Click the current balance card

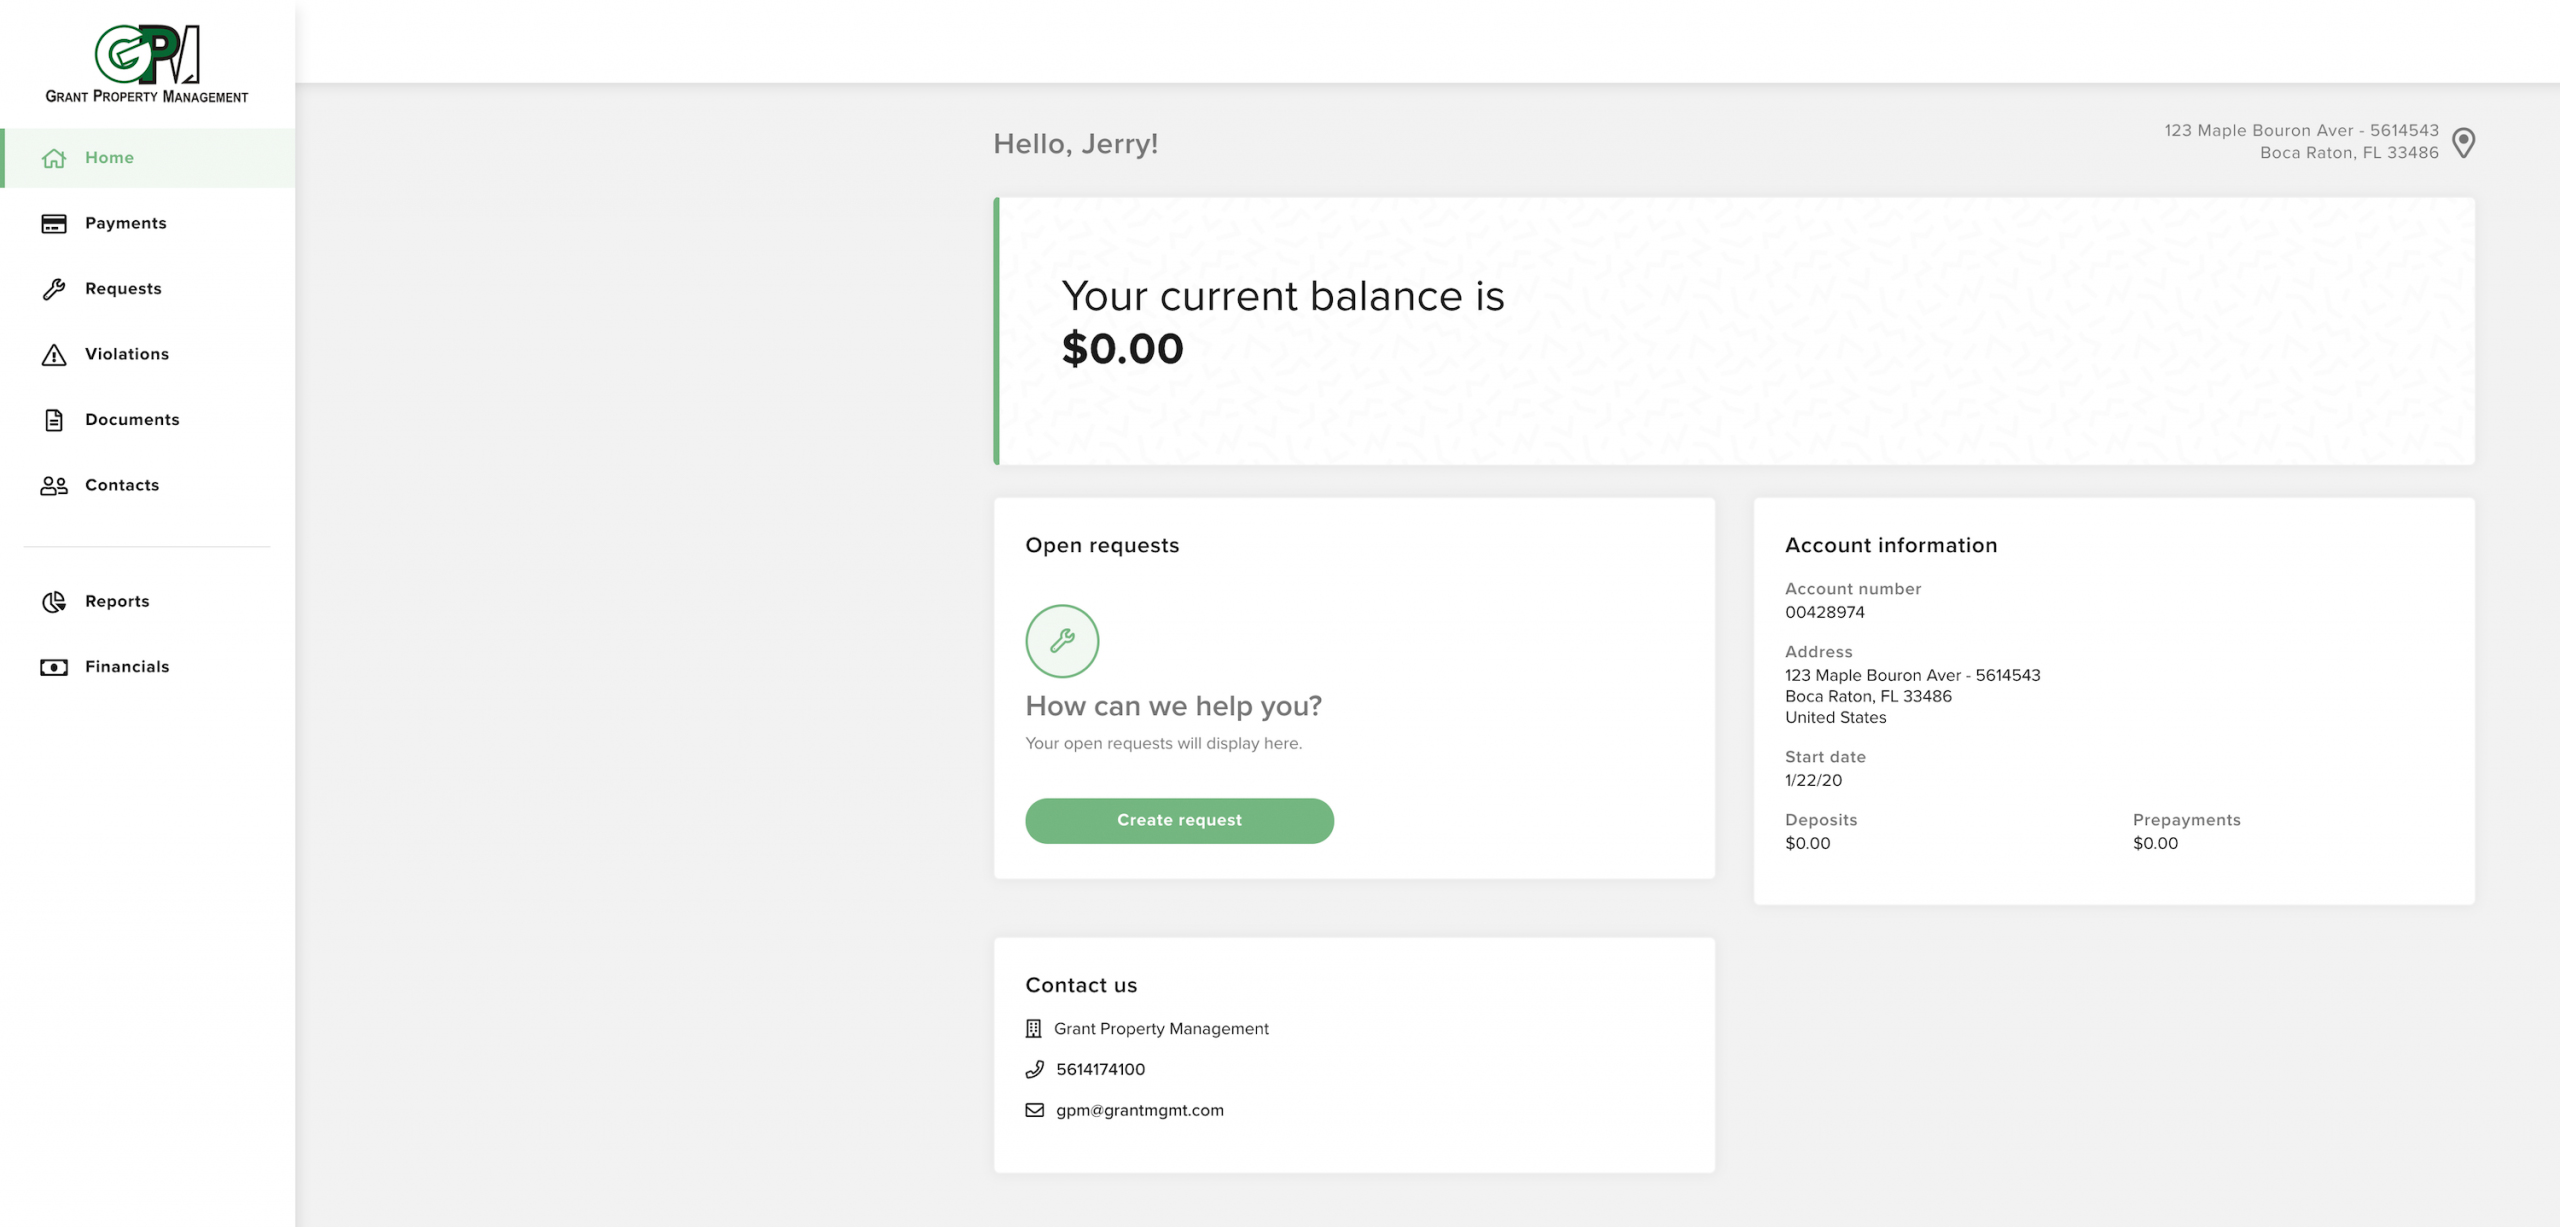click(1734, 331)
